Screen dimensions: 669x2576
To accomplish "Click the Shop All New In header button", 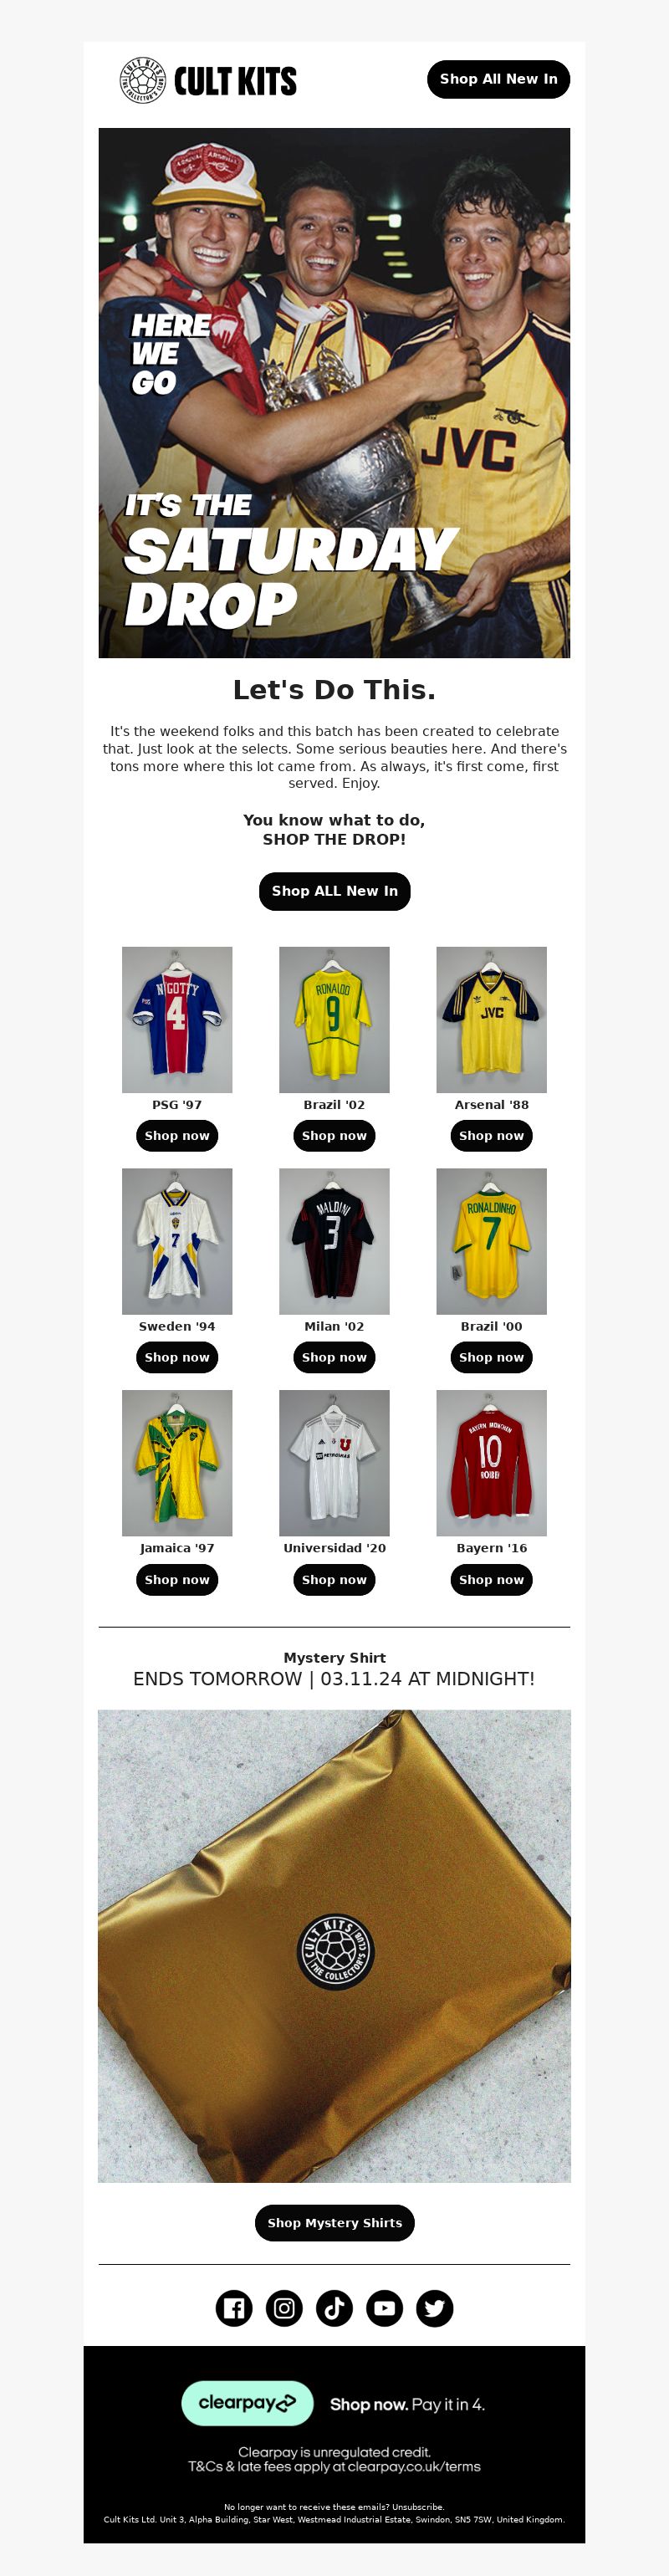I will pos(498,79).
